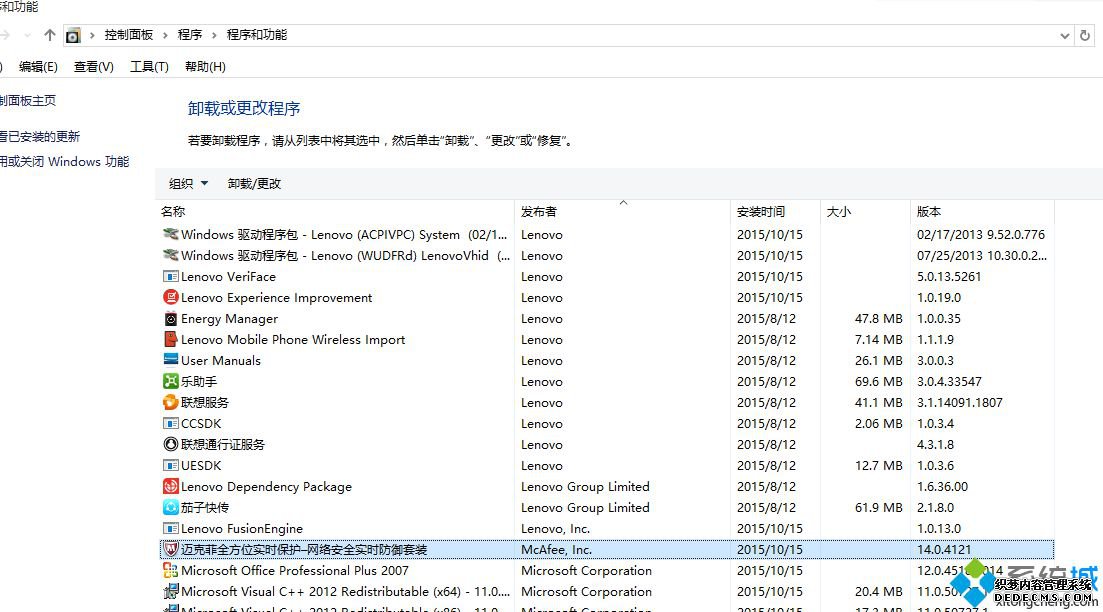This screenshot has height=612, width=1103.
Task: Open the Control Panel home link in the sidebar
Action: pos(27,101)
